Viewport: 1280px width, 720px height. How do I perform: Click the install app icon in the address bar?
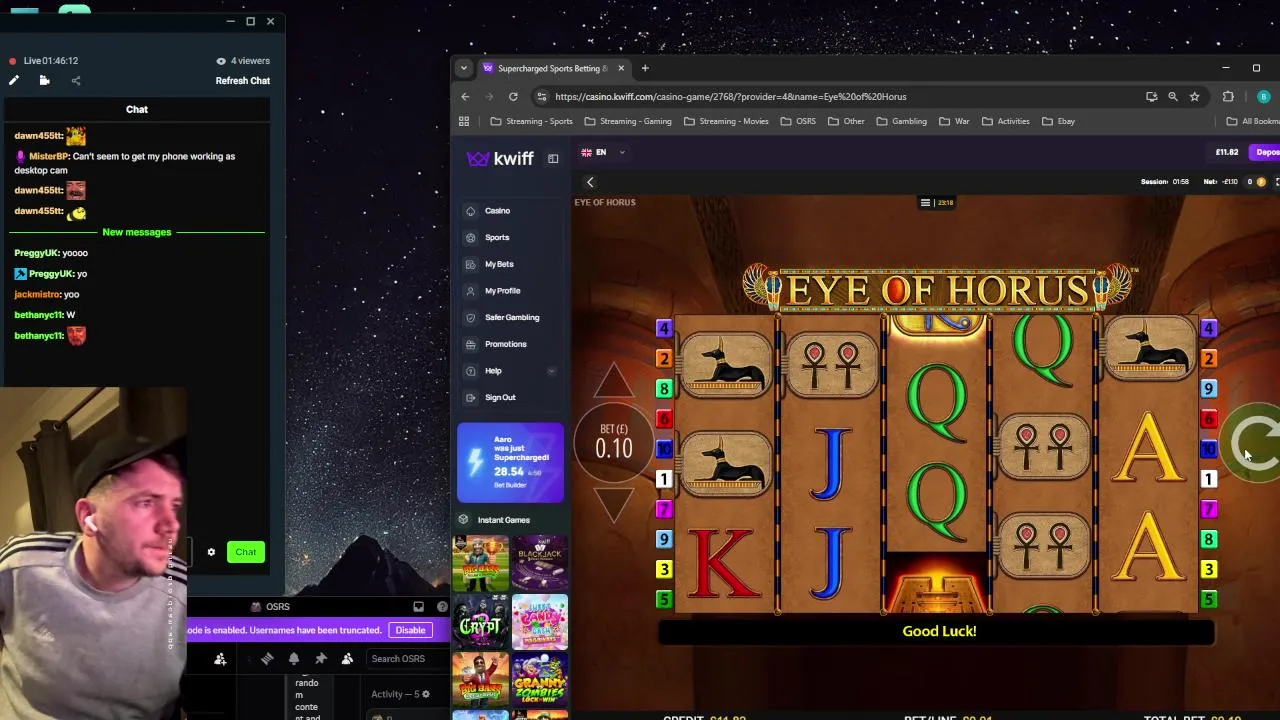point(1152,97)
